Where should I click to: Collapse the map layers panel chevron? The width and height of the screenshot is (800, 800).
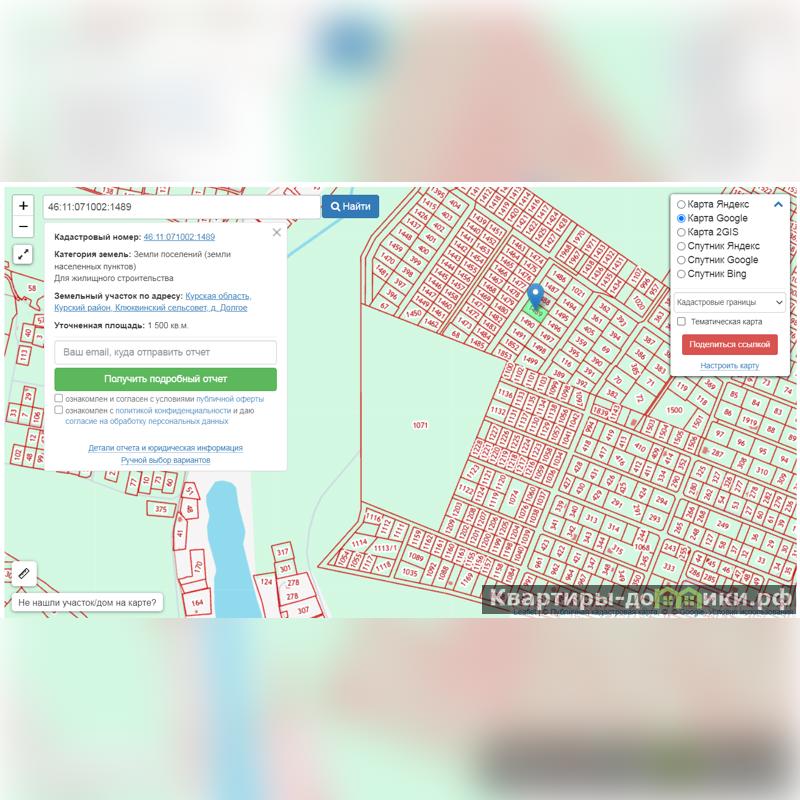(x=778, y=205)
